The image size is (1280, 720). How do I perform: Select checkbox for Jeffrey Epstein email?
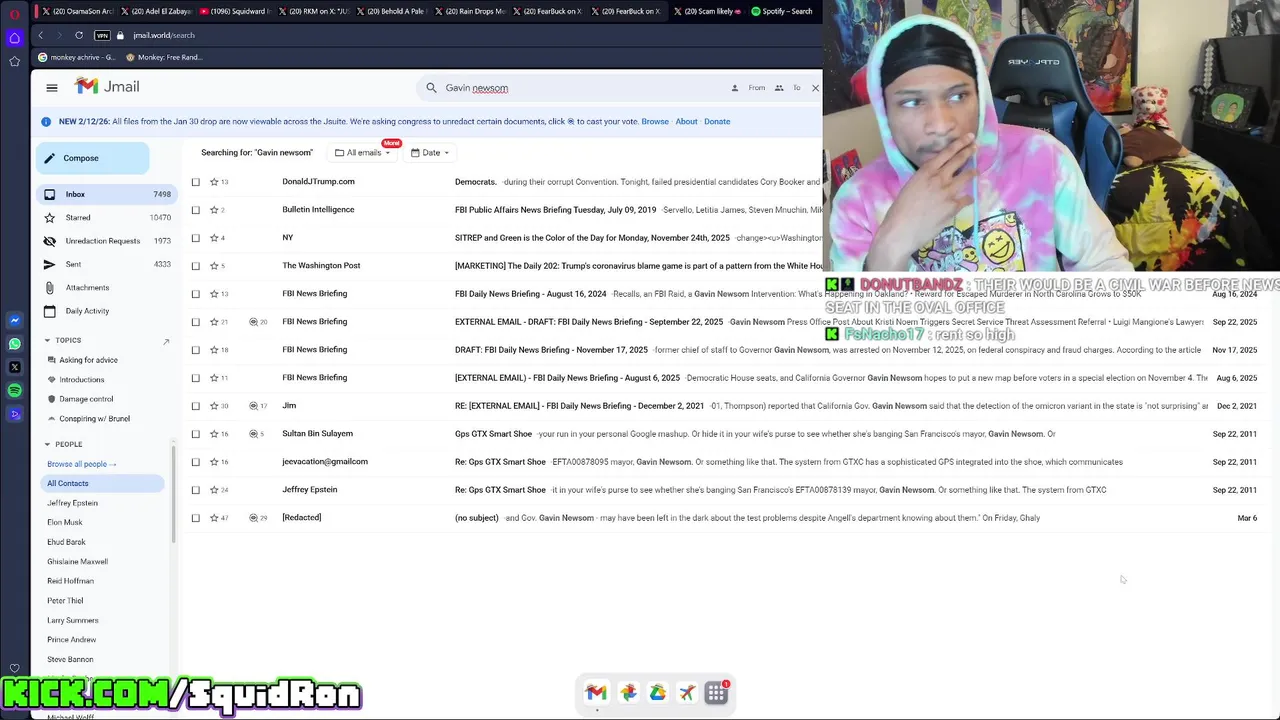[196, 490]
